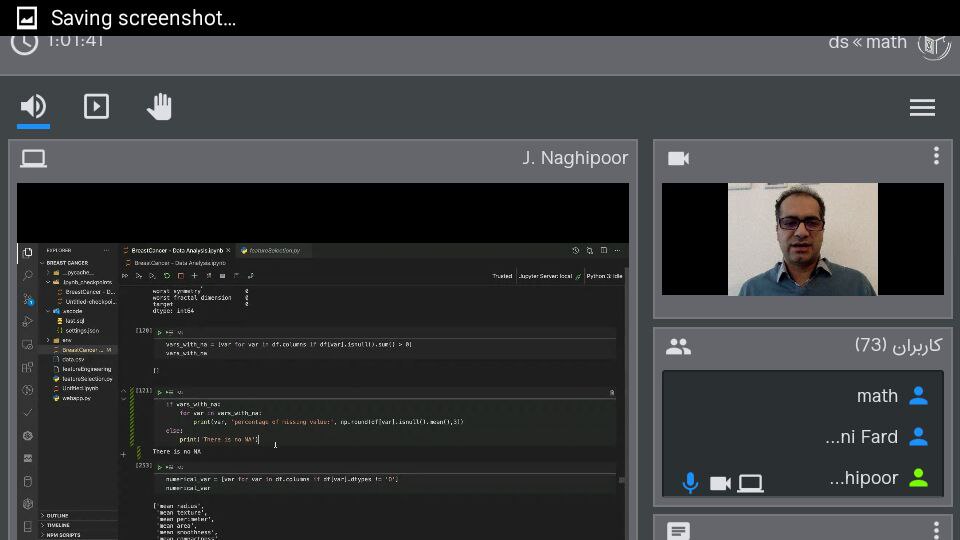Screen dimensions: 960x540
Task: Toggle the speaker audio icon
Action: coord(33,107)
